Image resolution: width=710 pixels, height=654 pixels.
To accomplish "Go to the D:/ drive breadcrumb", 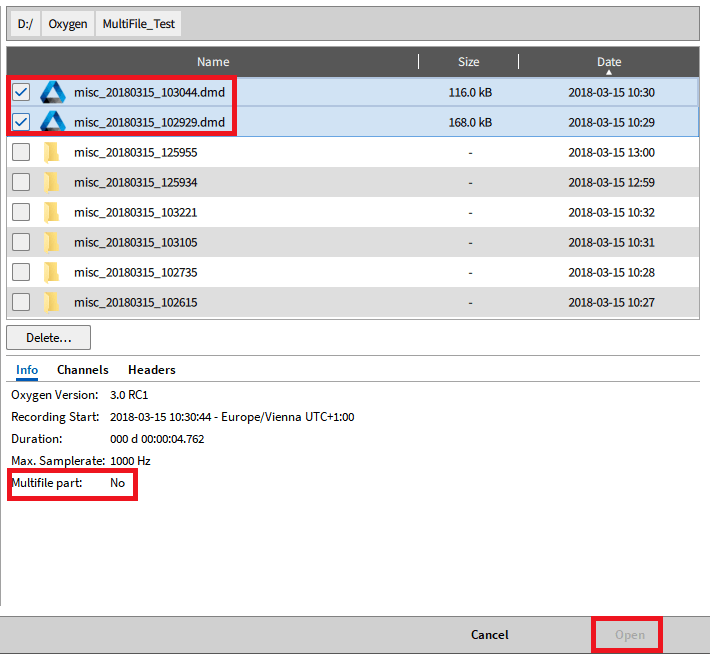I will click(26, 24).
